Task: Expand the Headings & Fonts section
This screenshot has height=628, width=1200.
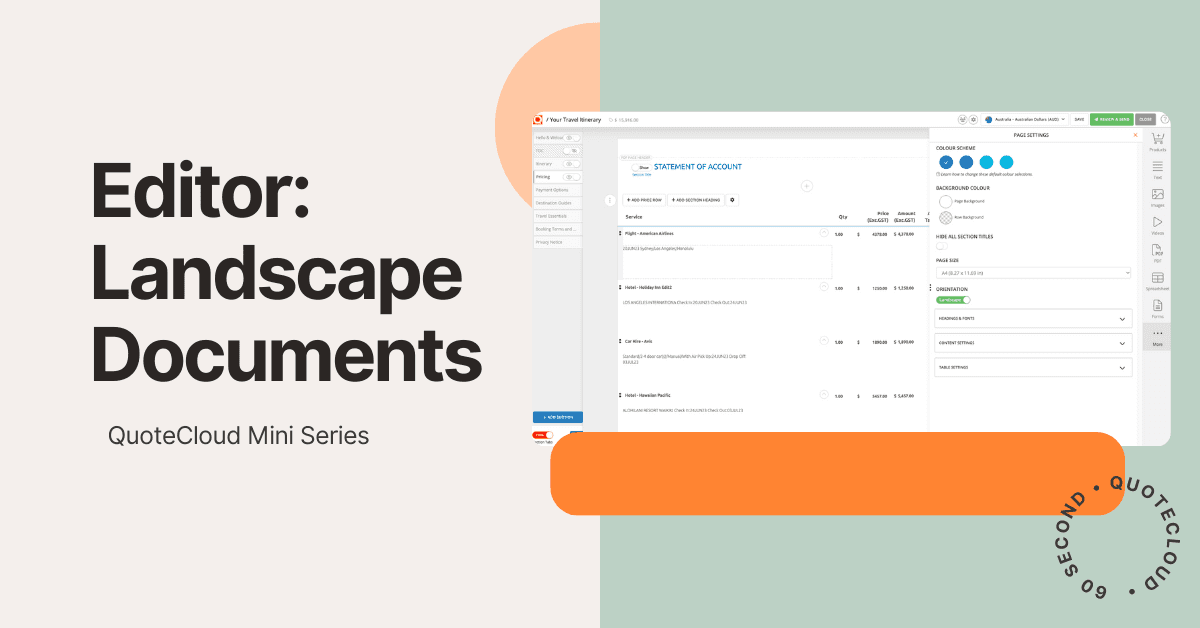Action: [1033, 318]
